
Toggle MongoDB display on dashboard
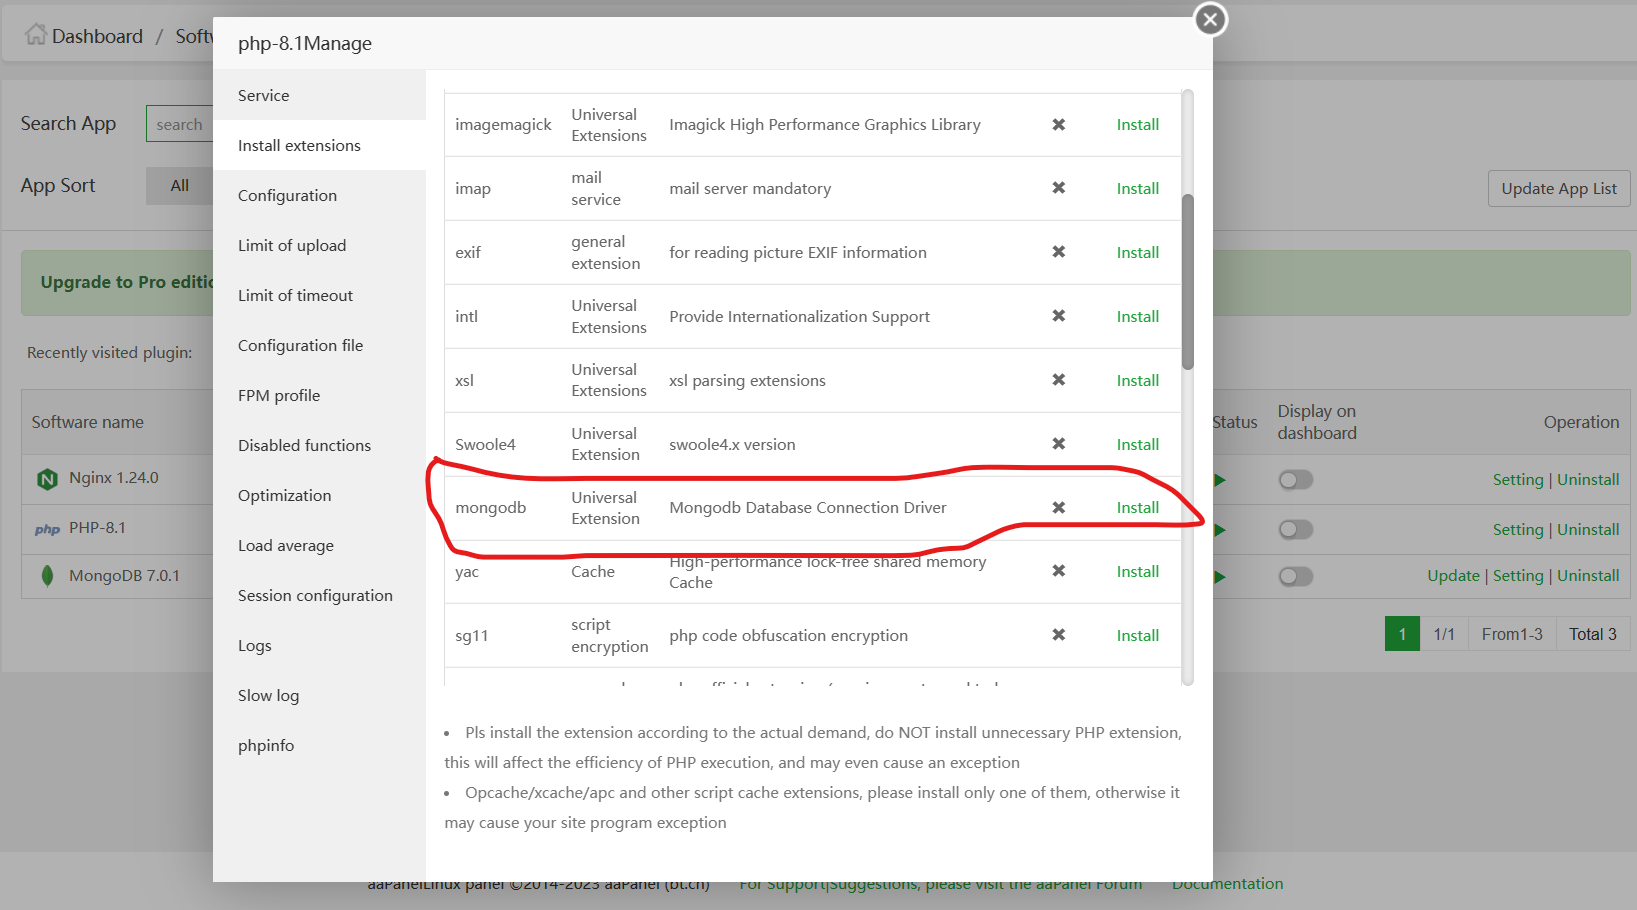click(1296, 576)
